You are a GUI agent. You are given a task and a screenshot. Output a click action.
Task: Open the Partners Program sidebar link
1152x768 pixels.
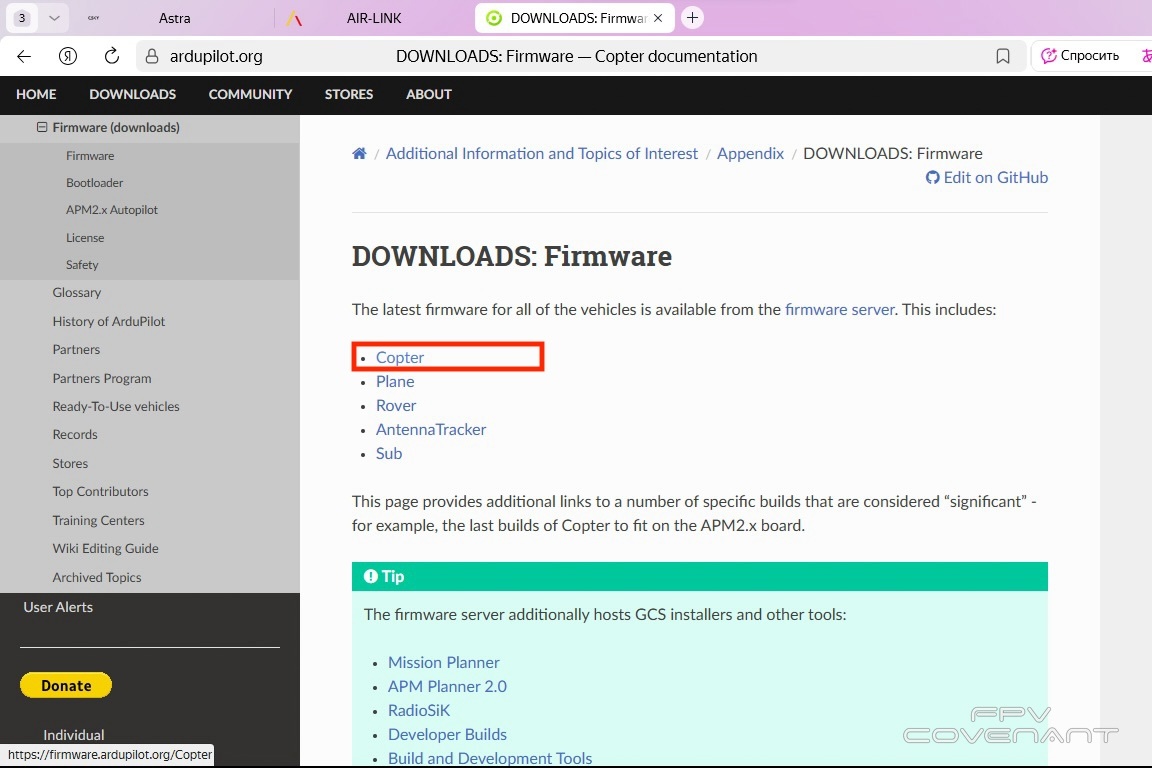pos(101,378)
